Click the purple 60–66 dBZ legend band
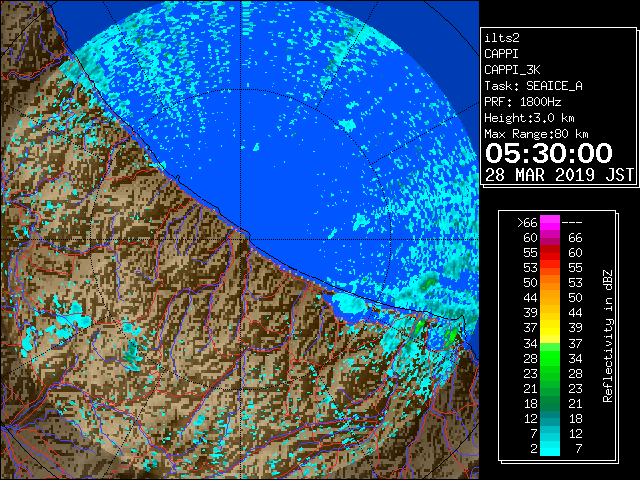 coord(550,238)
